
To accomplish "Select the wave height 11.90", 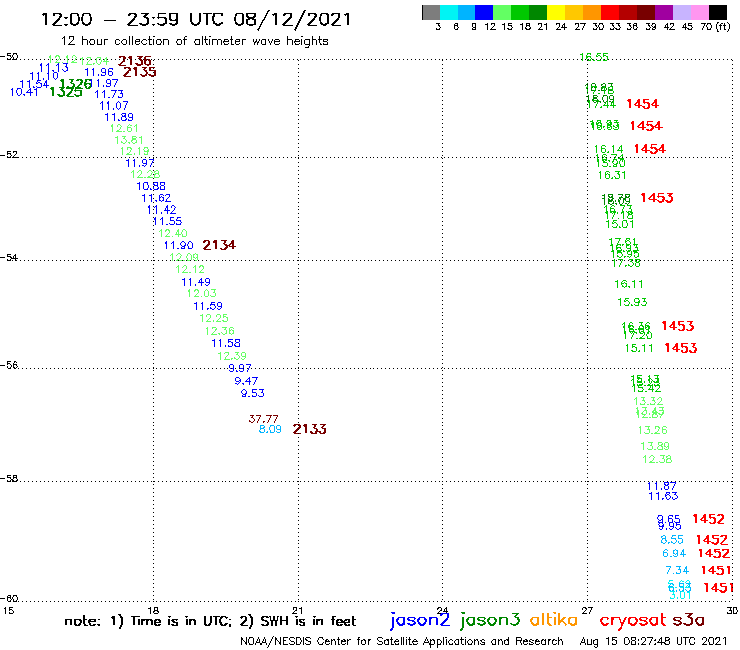I will pyautogui.click(x=178, y=245).
